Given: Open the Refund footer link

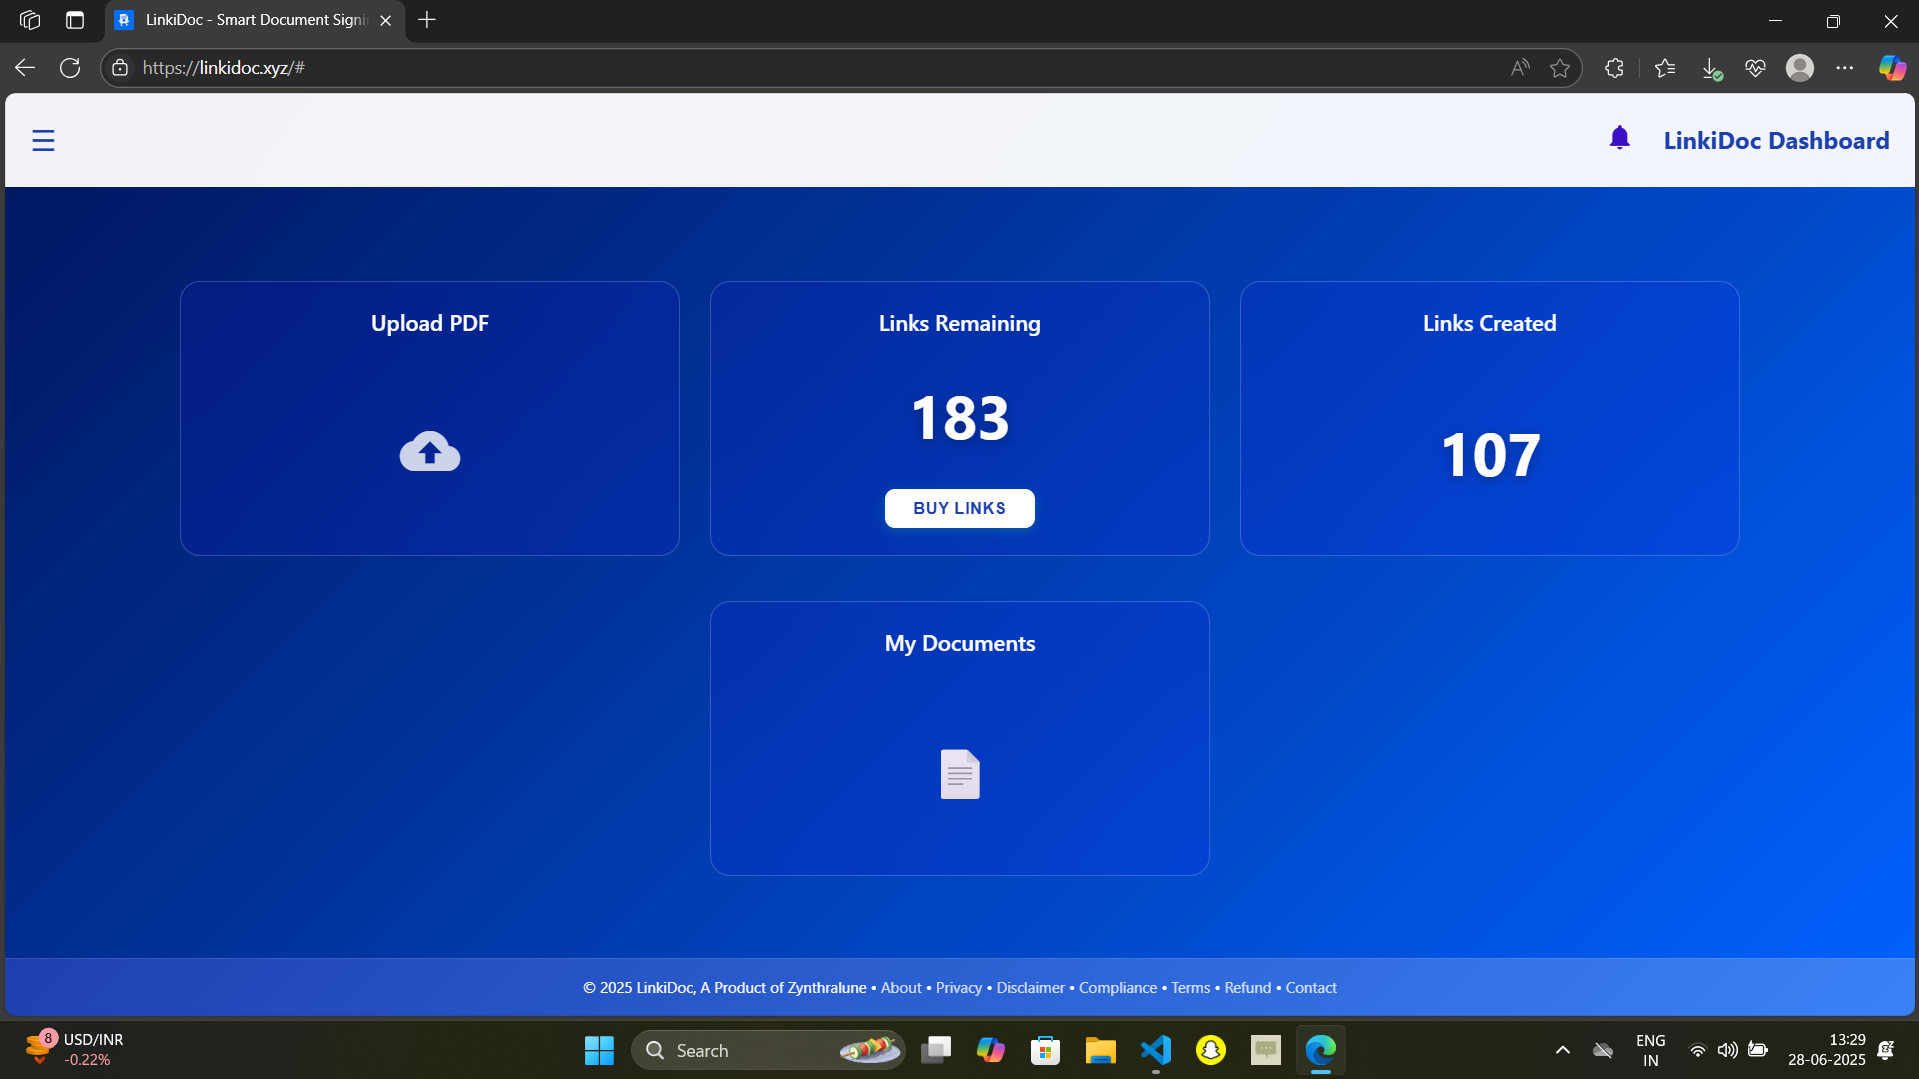Looking at the screenshot, I should point(1247,987).
